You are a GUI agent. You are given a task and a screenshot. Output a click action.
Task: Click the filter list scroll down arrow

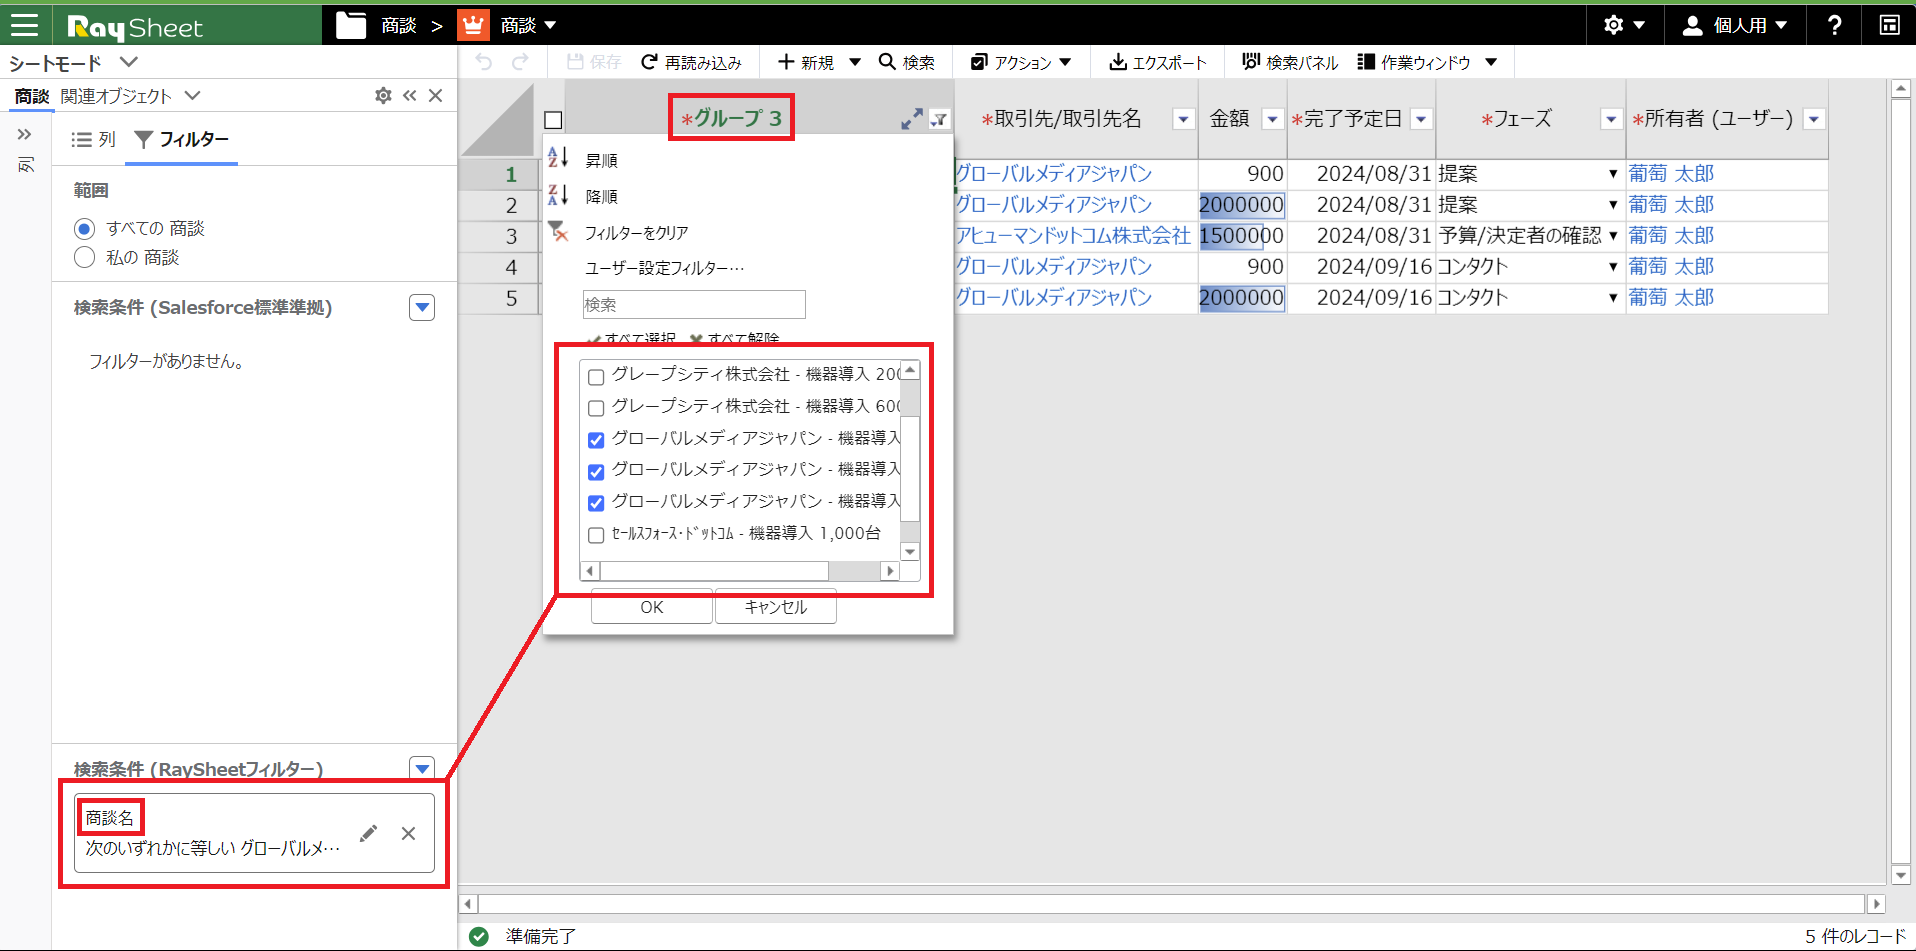click(910, 552)
